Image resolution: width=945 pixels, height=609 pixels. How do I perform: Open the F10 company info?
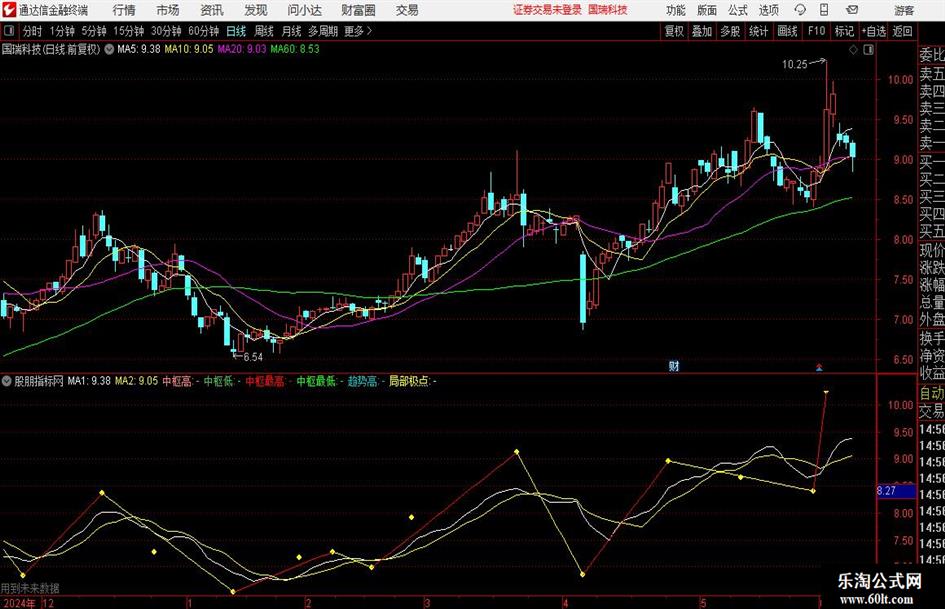click(x=816, y=31)
